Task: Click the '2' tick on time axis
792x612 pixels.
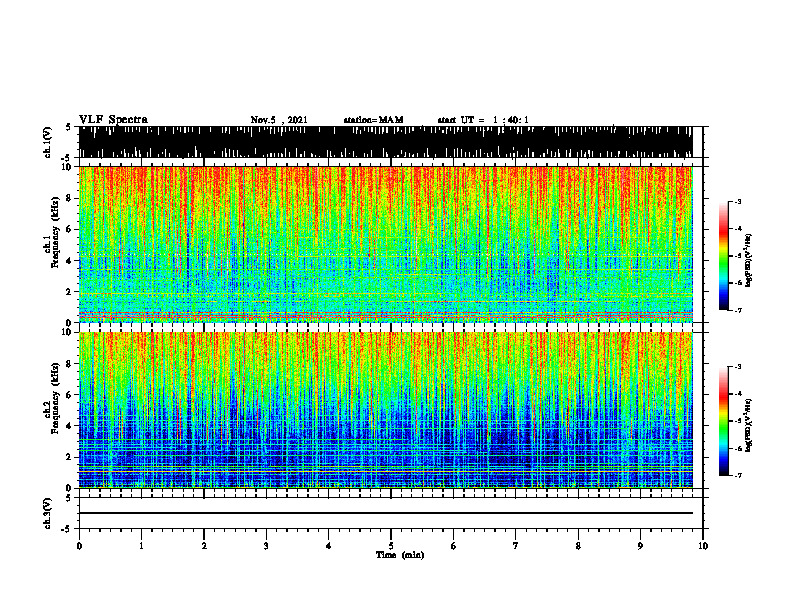Action: click(204, 546)
